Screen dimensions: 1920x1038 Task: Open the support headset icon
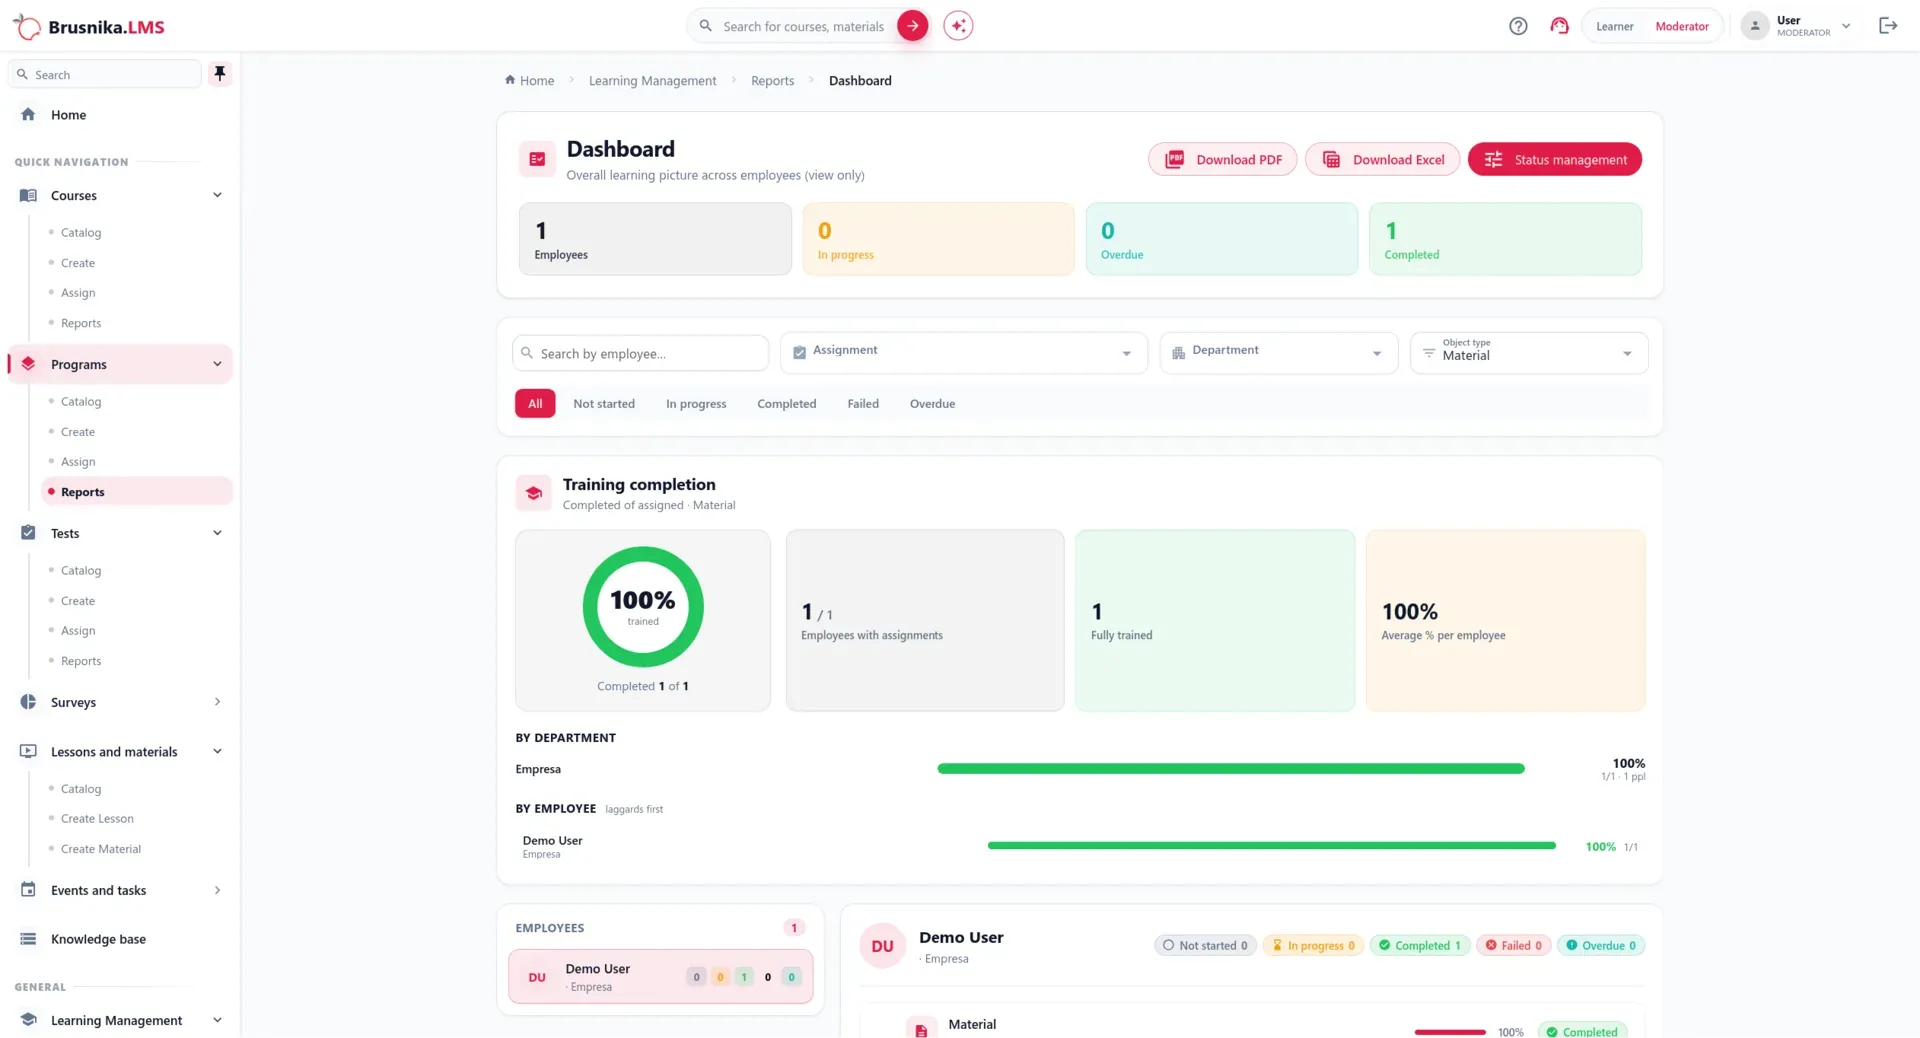tap(1559, 26)
